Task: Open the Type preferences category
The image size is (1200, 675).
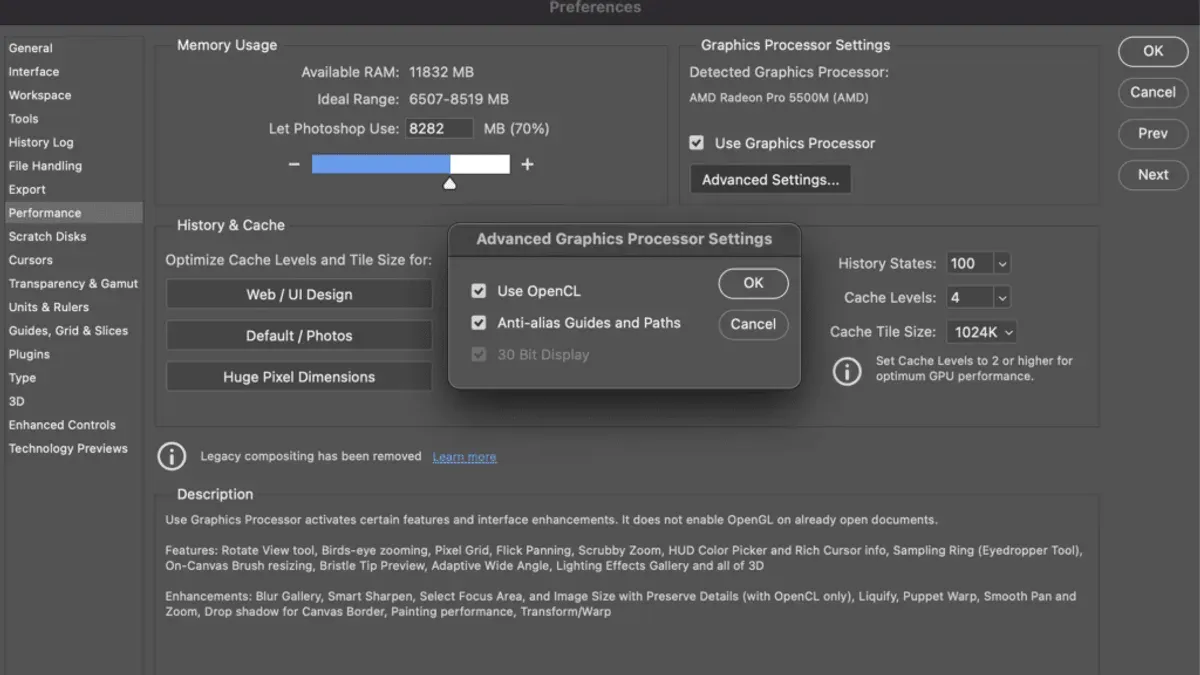Action: coord(22,378)
